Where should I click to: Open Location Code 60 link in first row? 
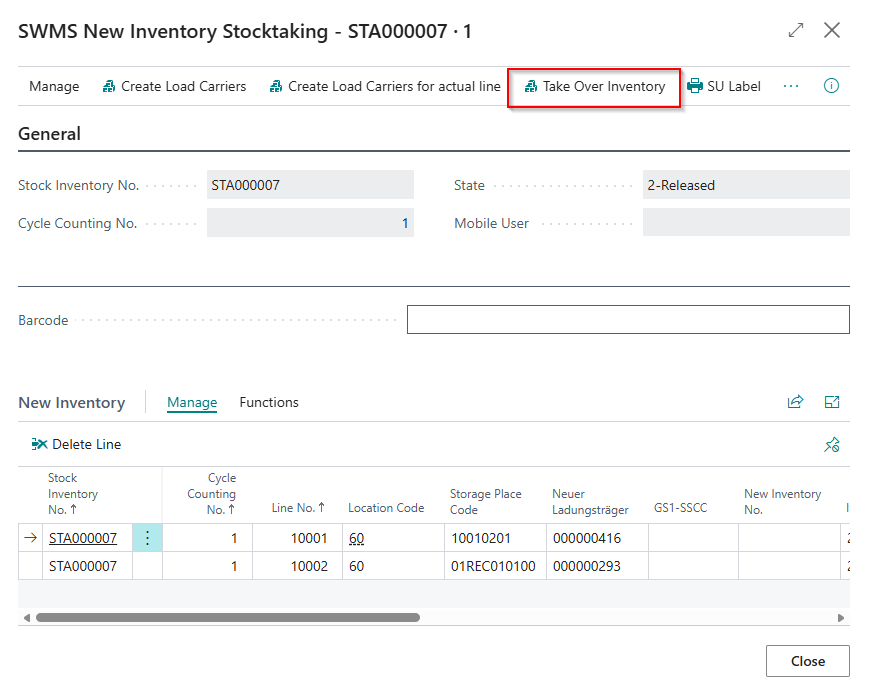[356, 538]
